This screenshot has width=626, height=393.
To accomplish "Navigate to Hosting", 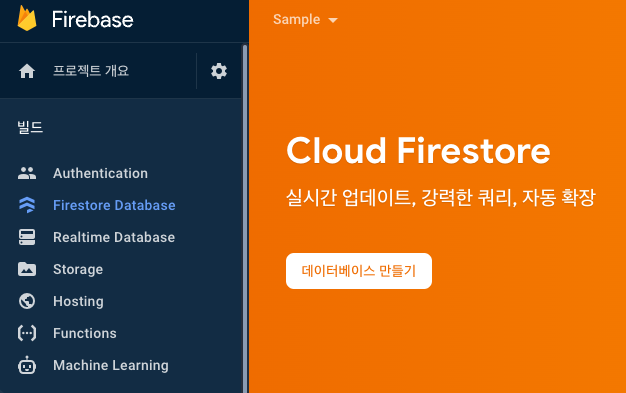I will (x=78, y=302).
